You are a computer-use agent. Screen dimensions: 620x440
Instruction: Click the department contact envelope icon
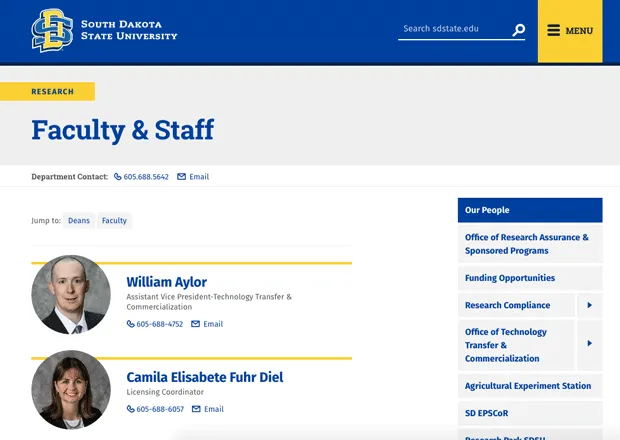pyautogui.click(x=181, y=176)
